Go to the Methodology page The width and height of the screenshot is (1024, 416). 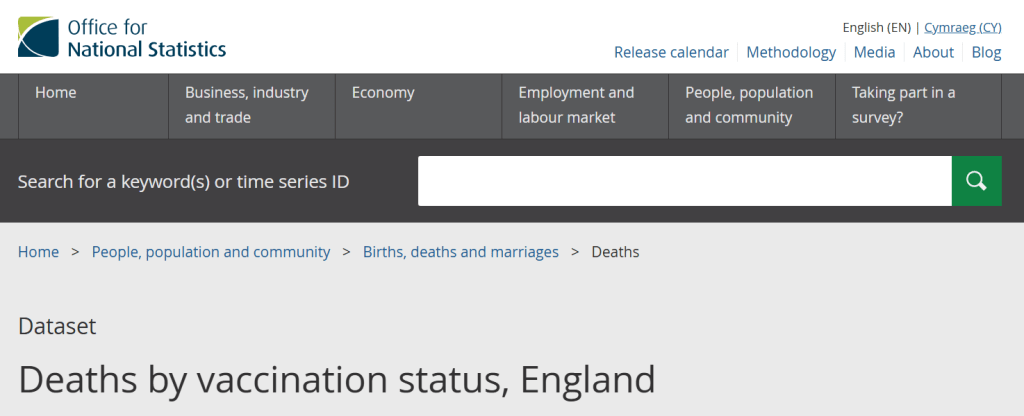point(791,52)
